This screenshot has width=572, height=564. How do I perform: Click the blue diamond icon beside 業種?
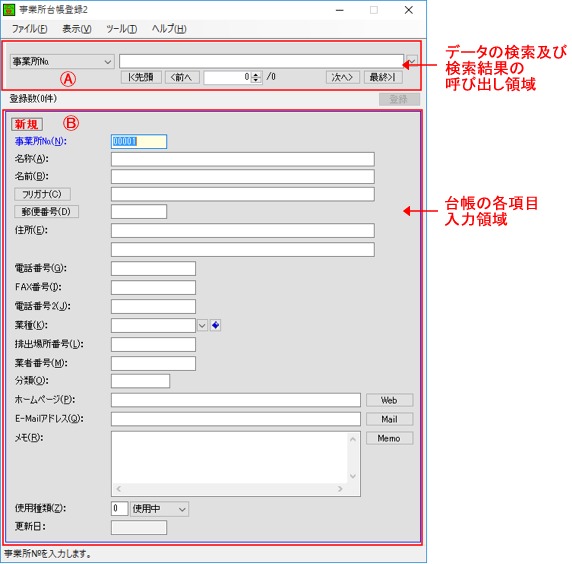click(215, 325)
